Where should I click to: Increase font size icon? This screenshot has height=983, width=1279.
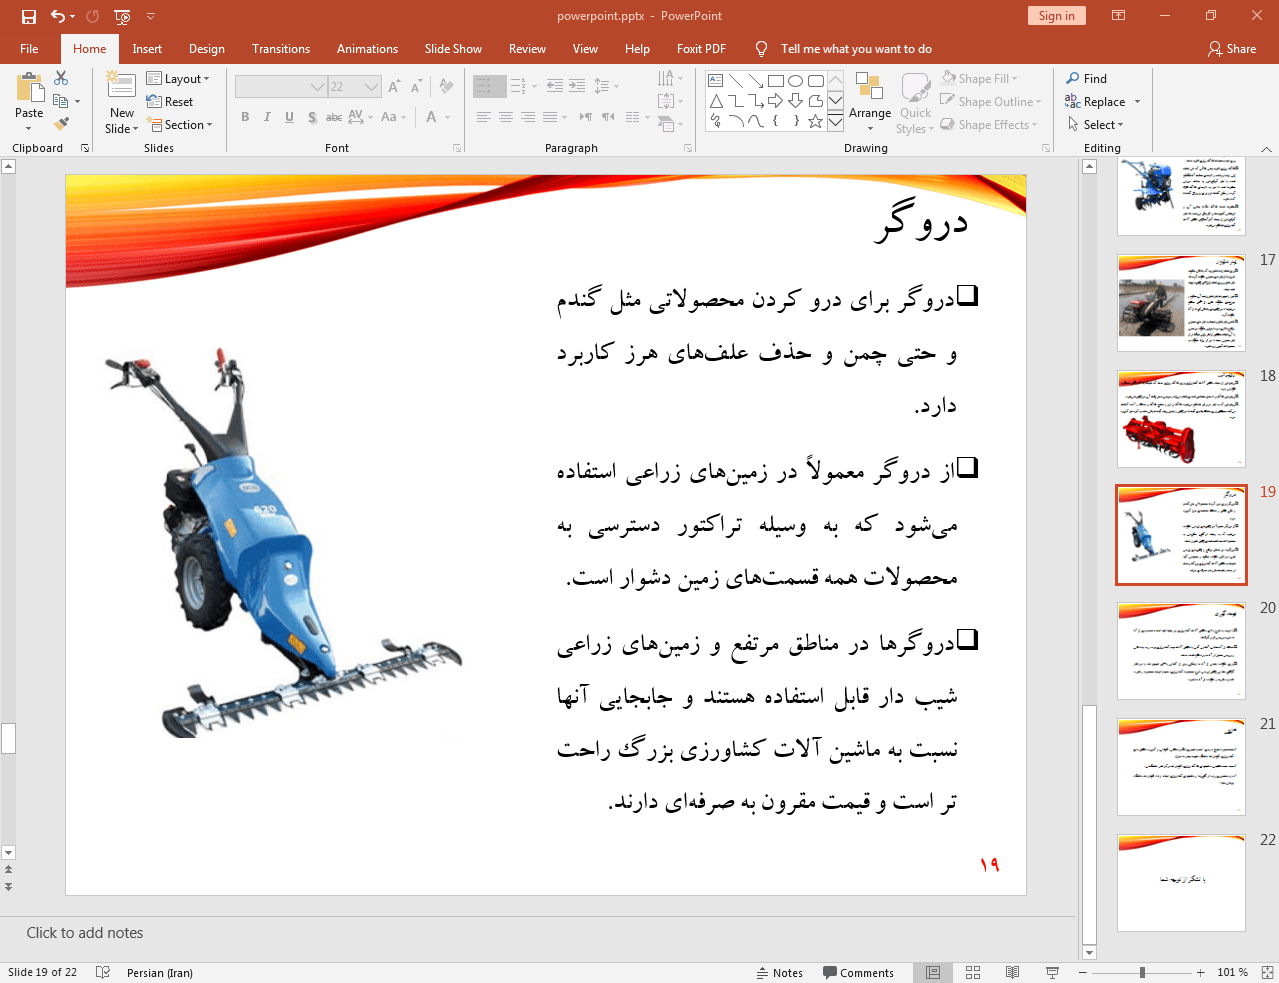394,86
